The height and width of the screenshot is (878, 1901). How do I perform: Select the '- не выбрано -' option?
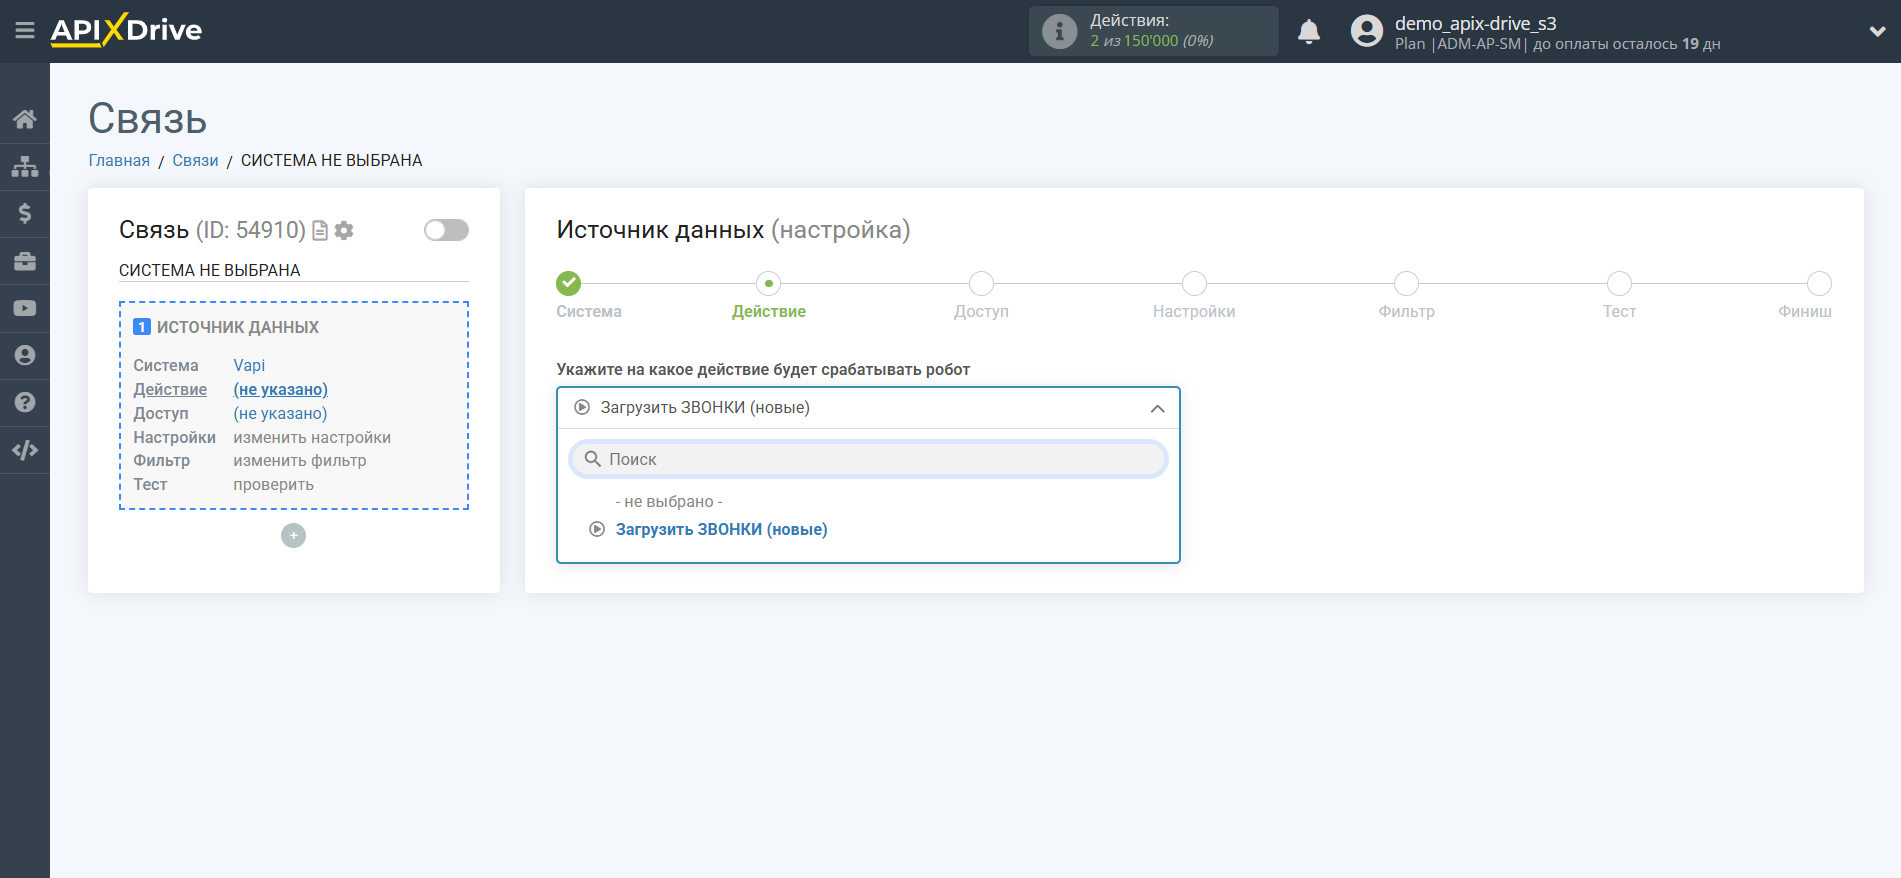point(669,501)
